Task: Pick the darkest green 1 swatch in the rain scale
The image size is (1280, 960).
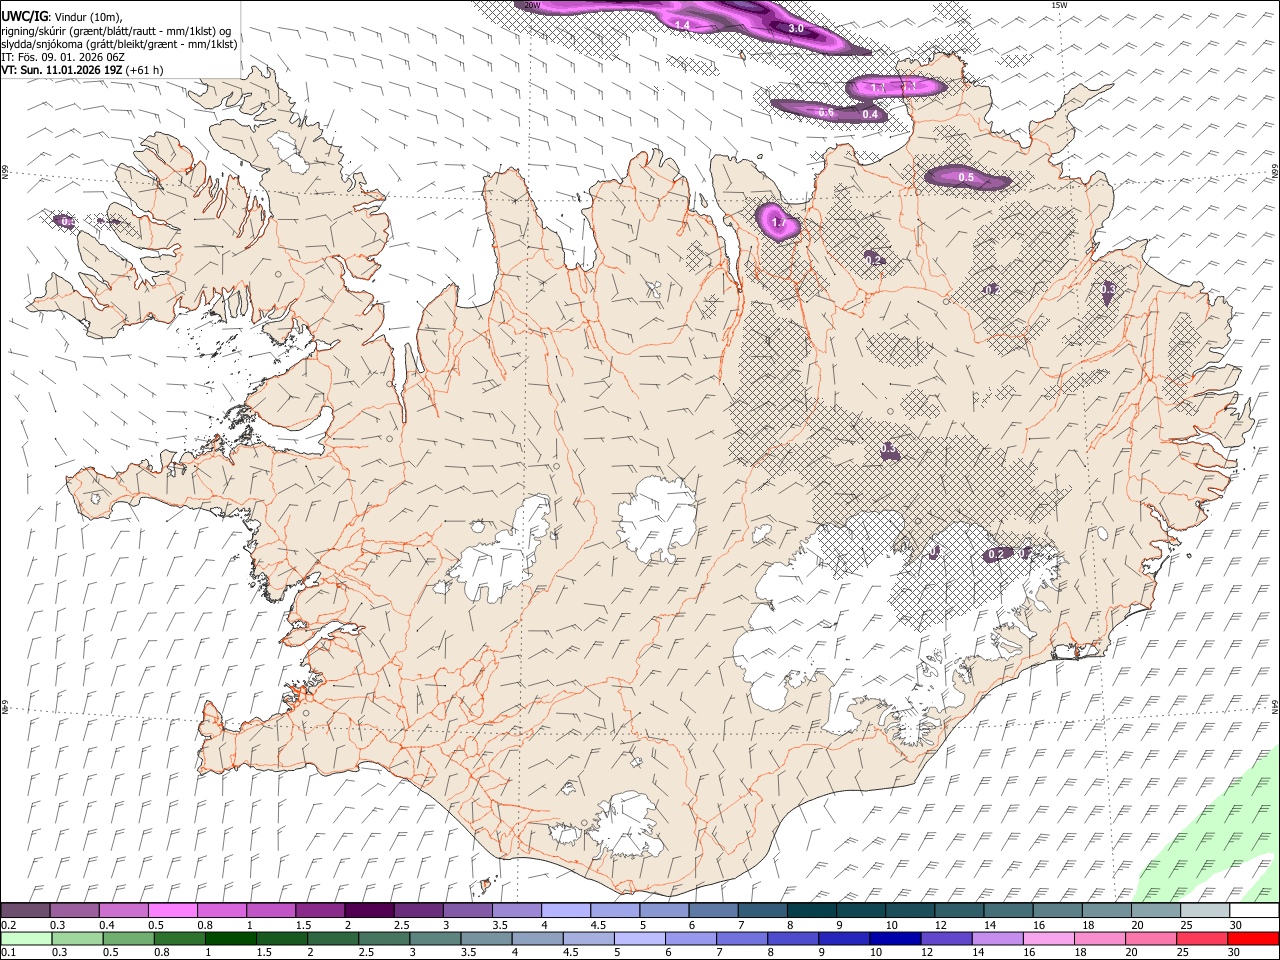Action: 230,938
